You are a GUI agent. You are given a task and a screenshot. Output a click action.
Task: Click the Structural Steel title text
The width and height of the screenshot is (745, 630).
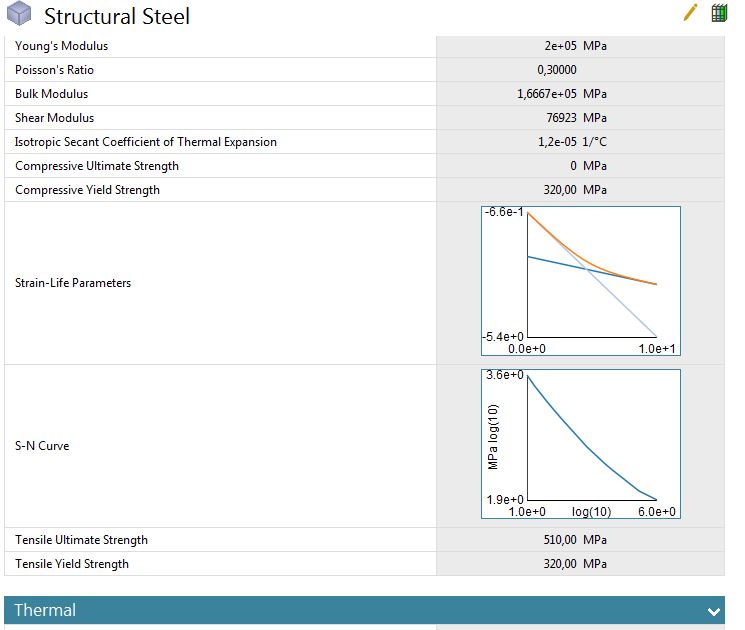[x=116, y=17]
